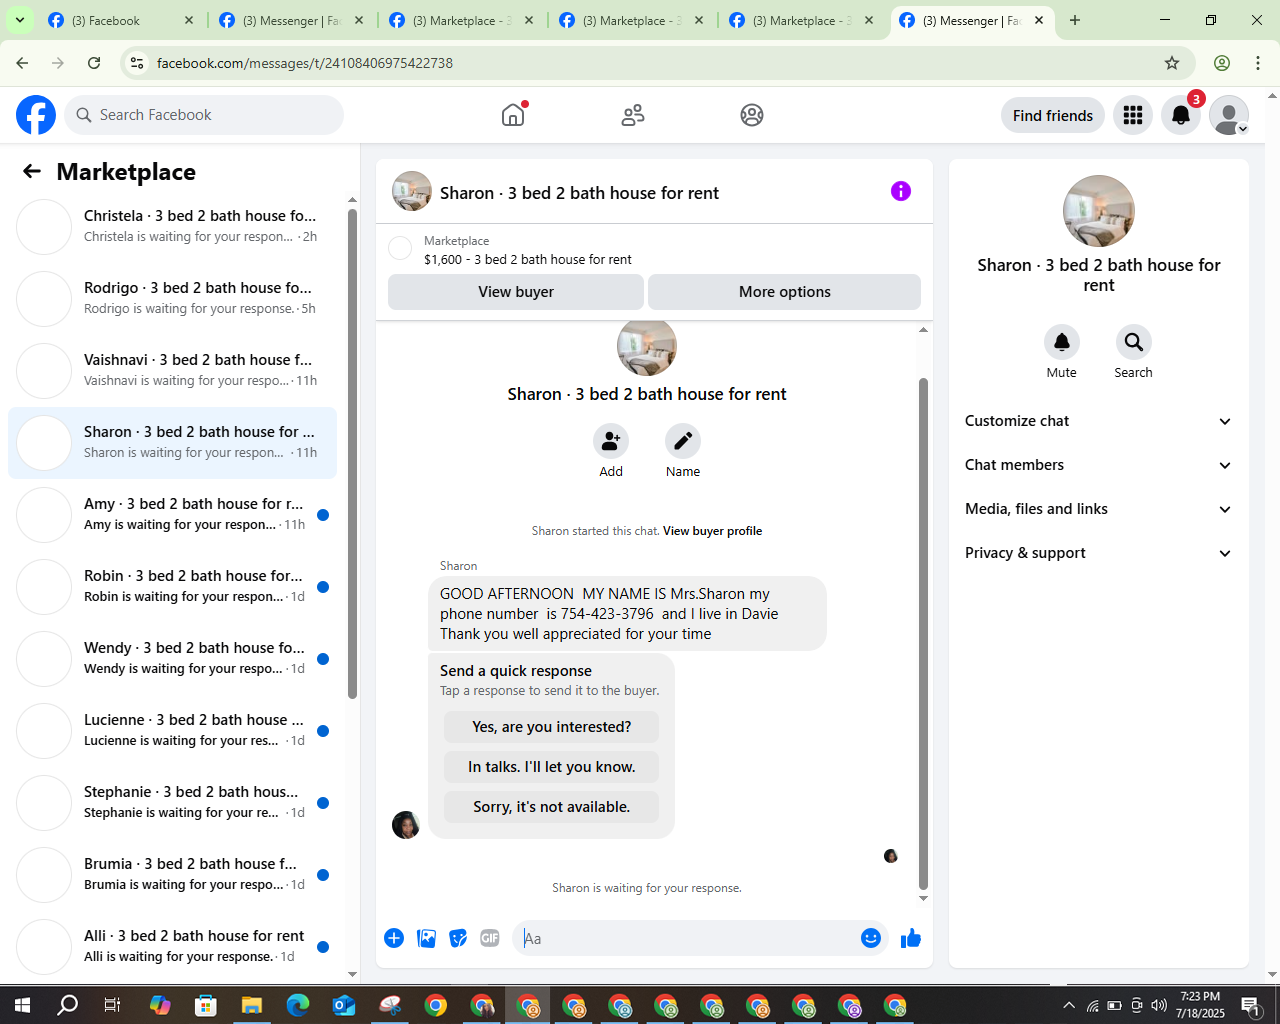The height and width of the screenshot is (1024, 1280).
Task: Click the conversation list scrollbar
Action: (x=352, y=454)
